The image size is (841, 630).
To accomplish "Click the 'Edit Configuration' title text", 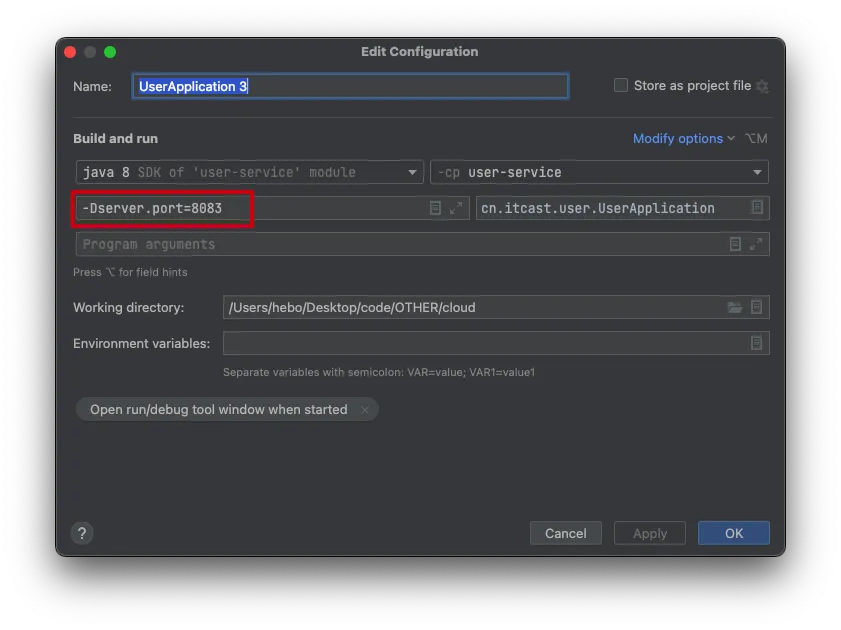I will (419, 51).
